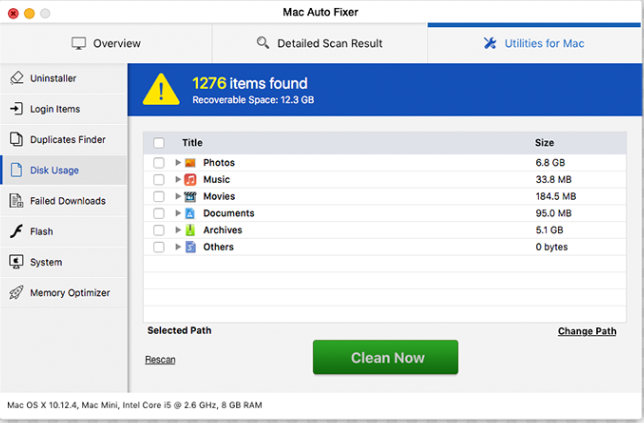The width and height of the screenshot is (644, 423).
Task: Click the Others file icon
Action: click(190, 247)
